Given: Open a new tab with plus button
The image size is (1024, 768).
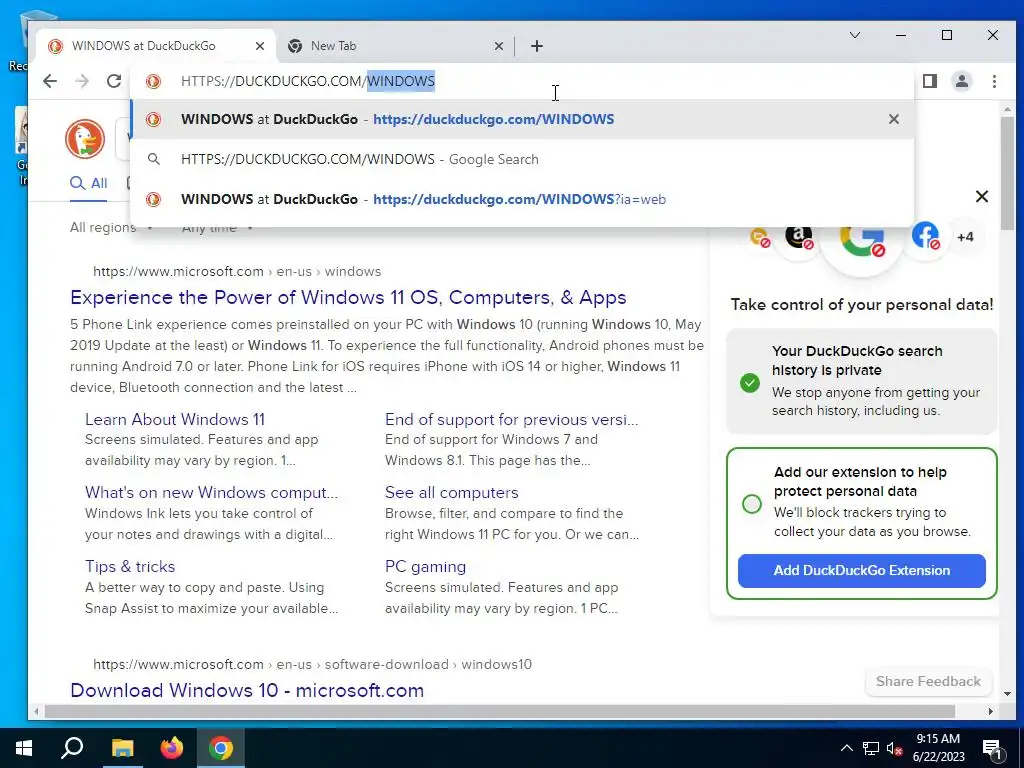Looking at the screenshot, I should point(537,46).
